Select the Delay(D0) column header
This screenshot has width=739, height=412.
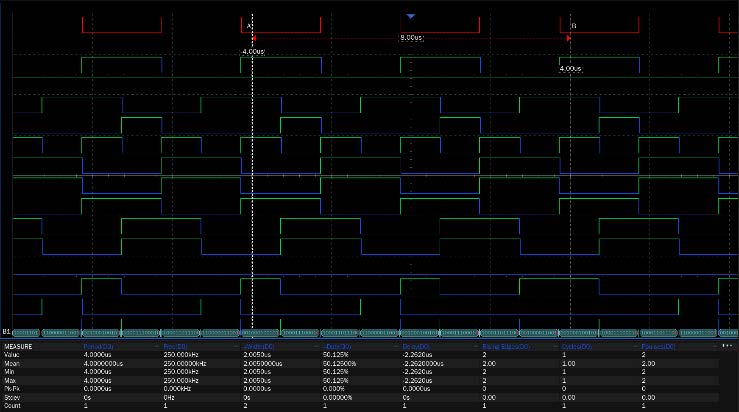[415, 346]
